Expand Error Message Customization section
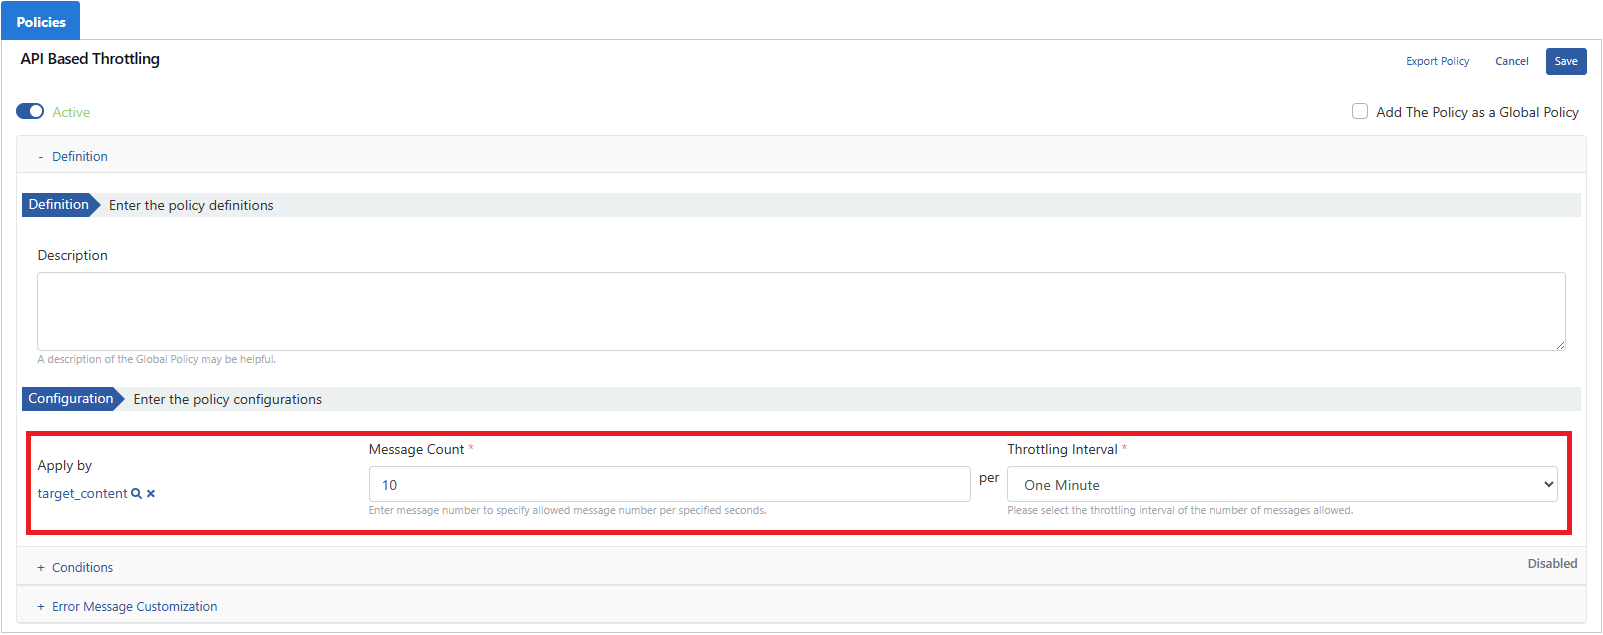1603x635 pixels. click(134, 607)
